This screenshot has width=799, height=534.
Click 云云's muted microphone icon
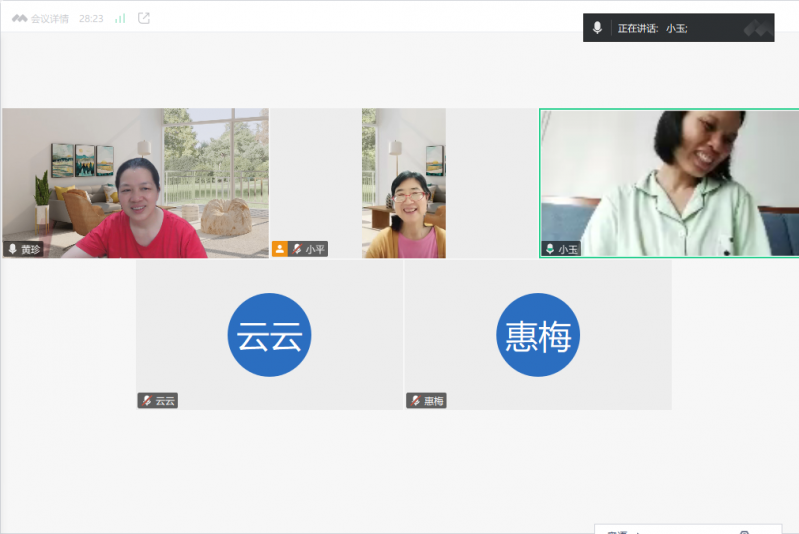[x=147, y=400]
